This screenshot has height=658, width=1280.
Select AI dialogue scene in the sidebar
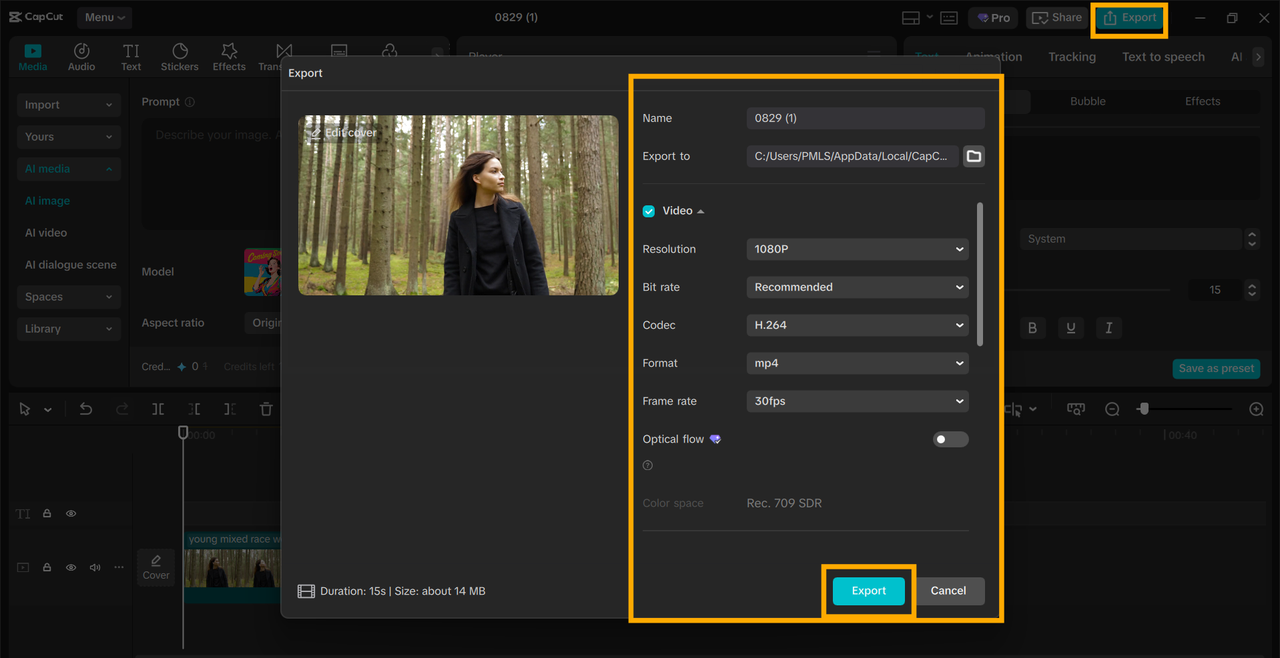click(x=71, y=265)
